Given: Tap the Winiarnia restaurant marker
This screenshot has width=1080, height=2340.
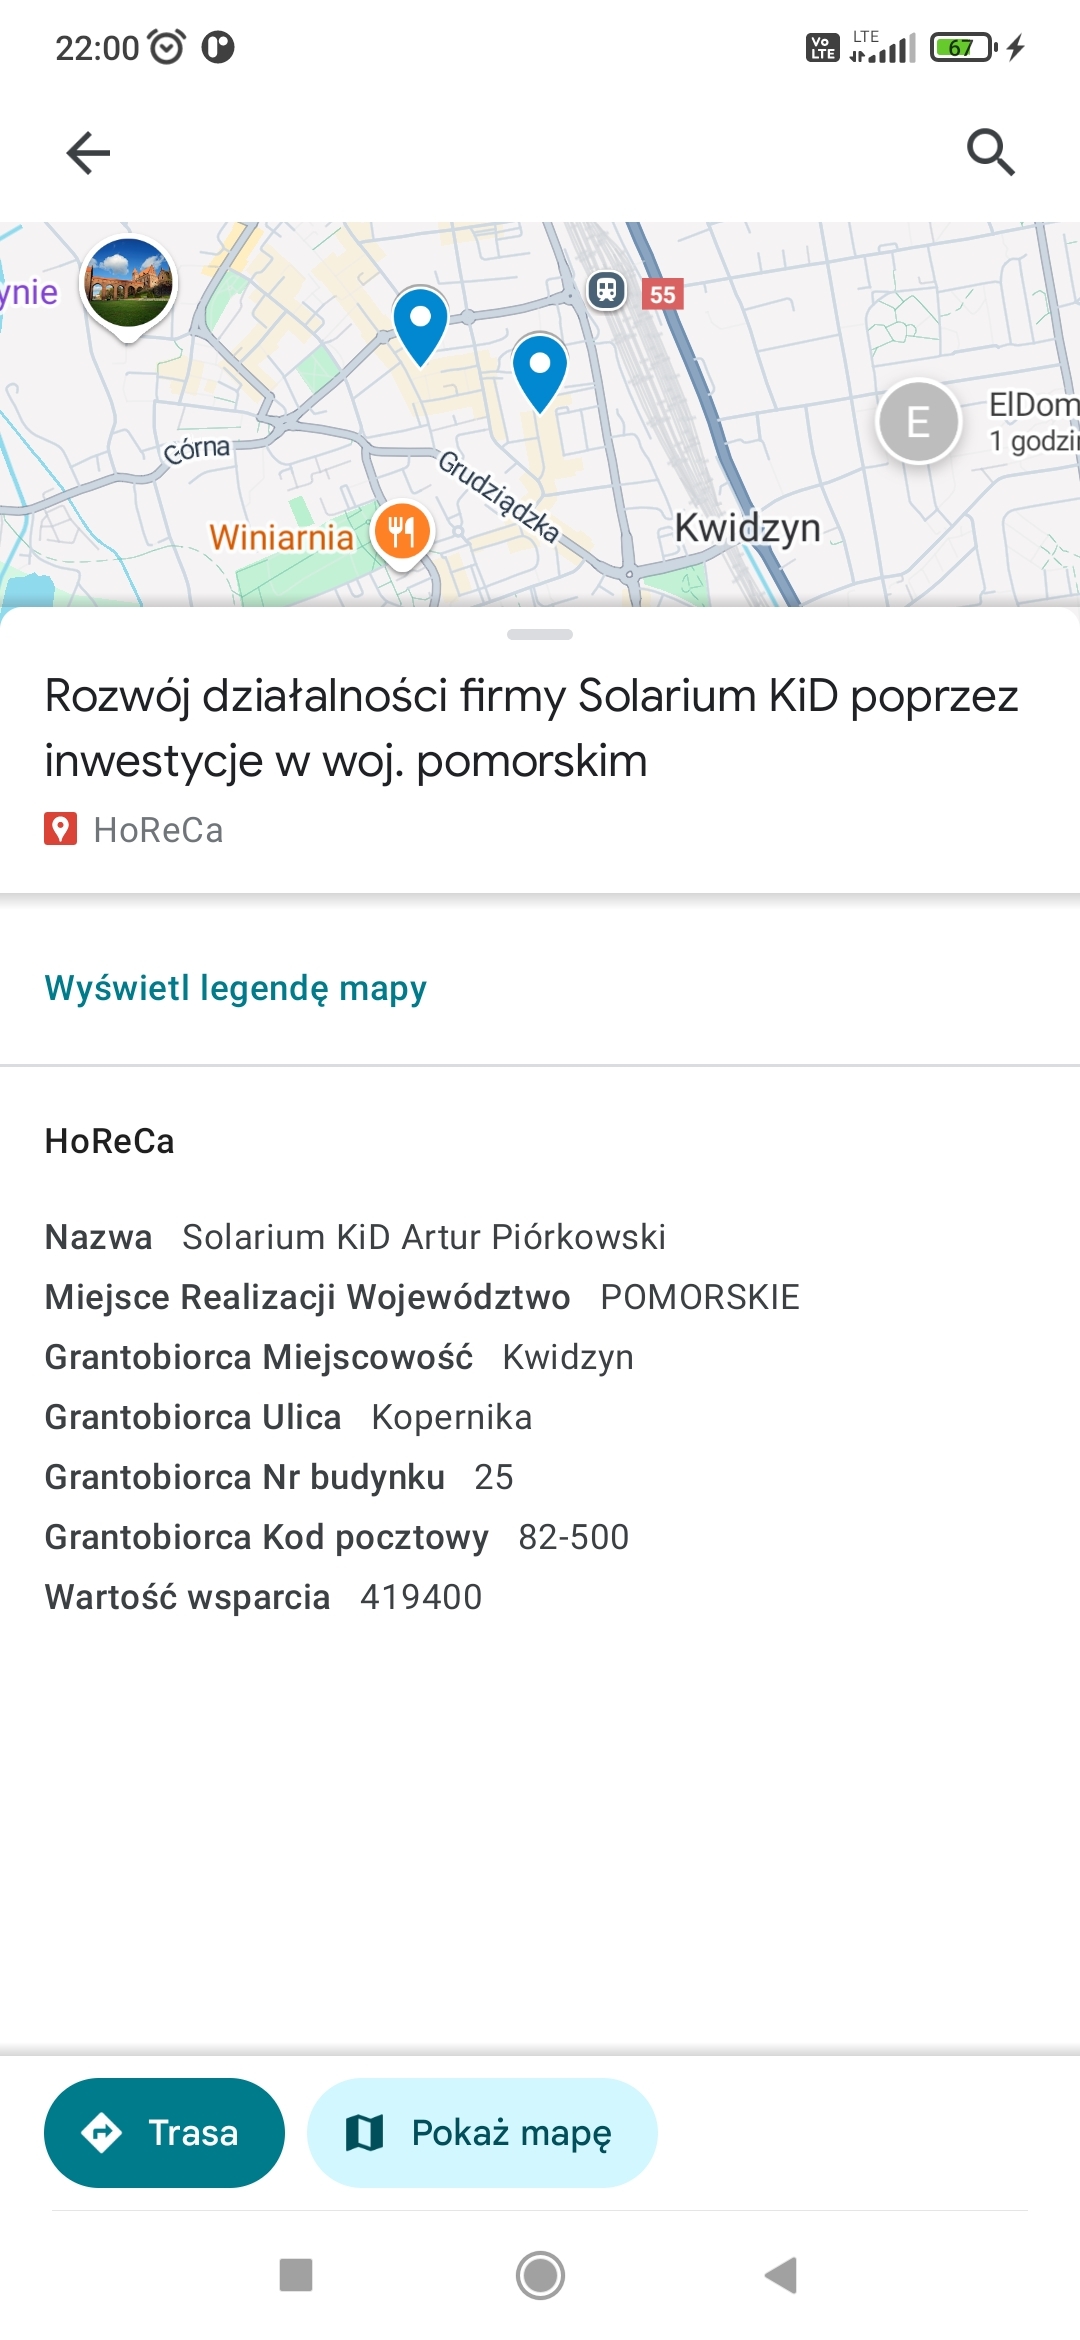Looking at the screenshot, I should [402, 532].
